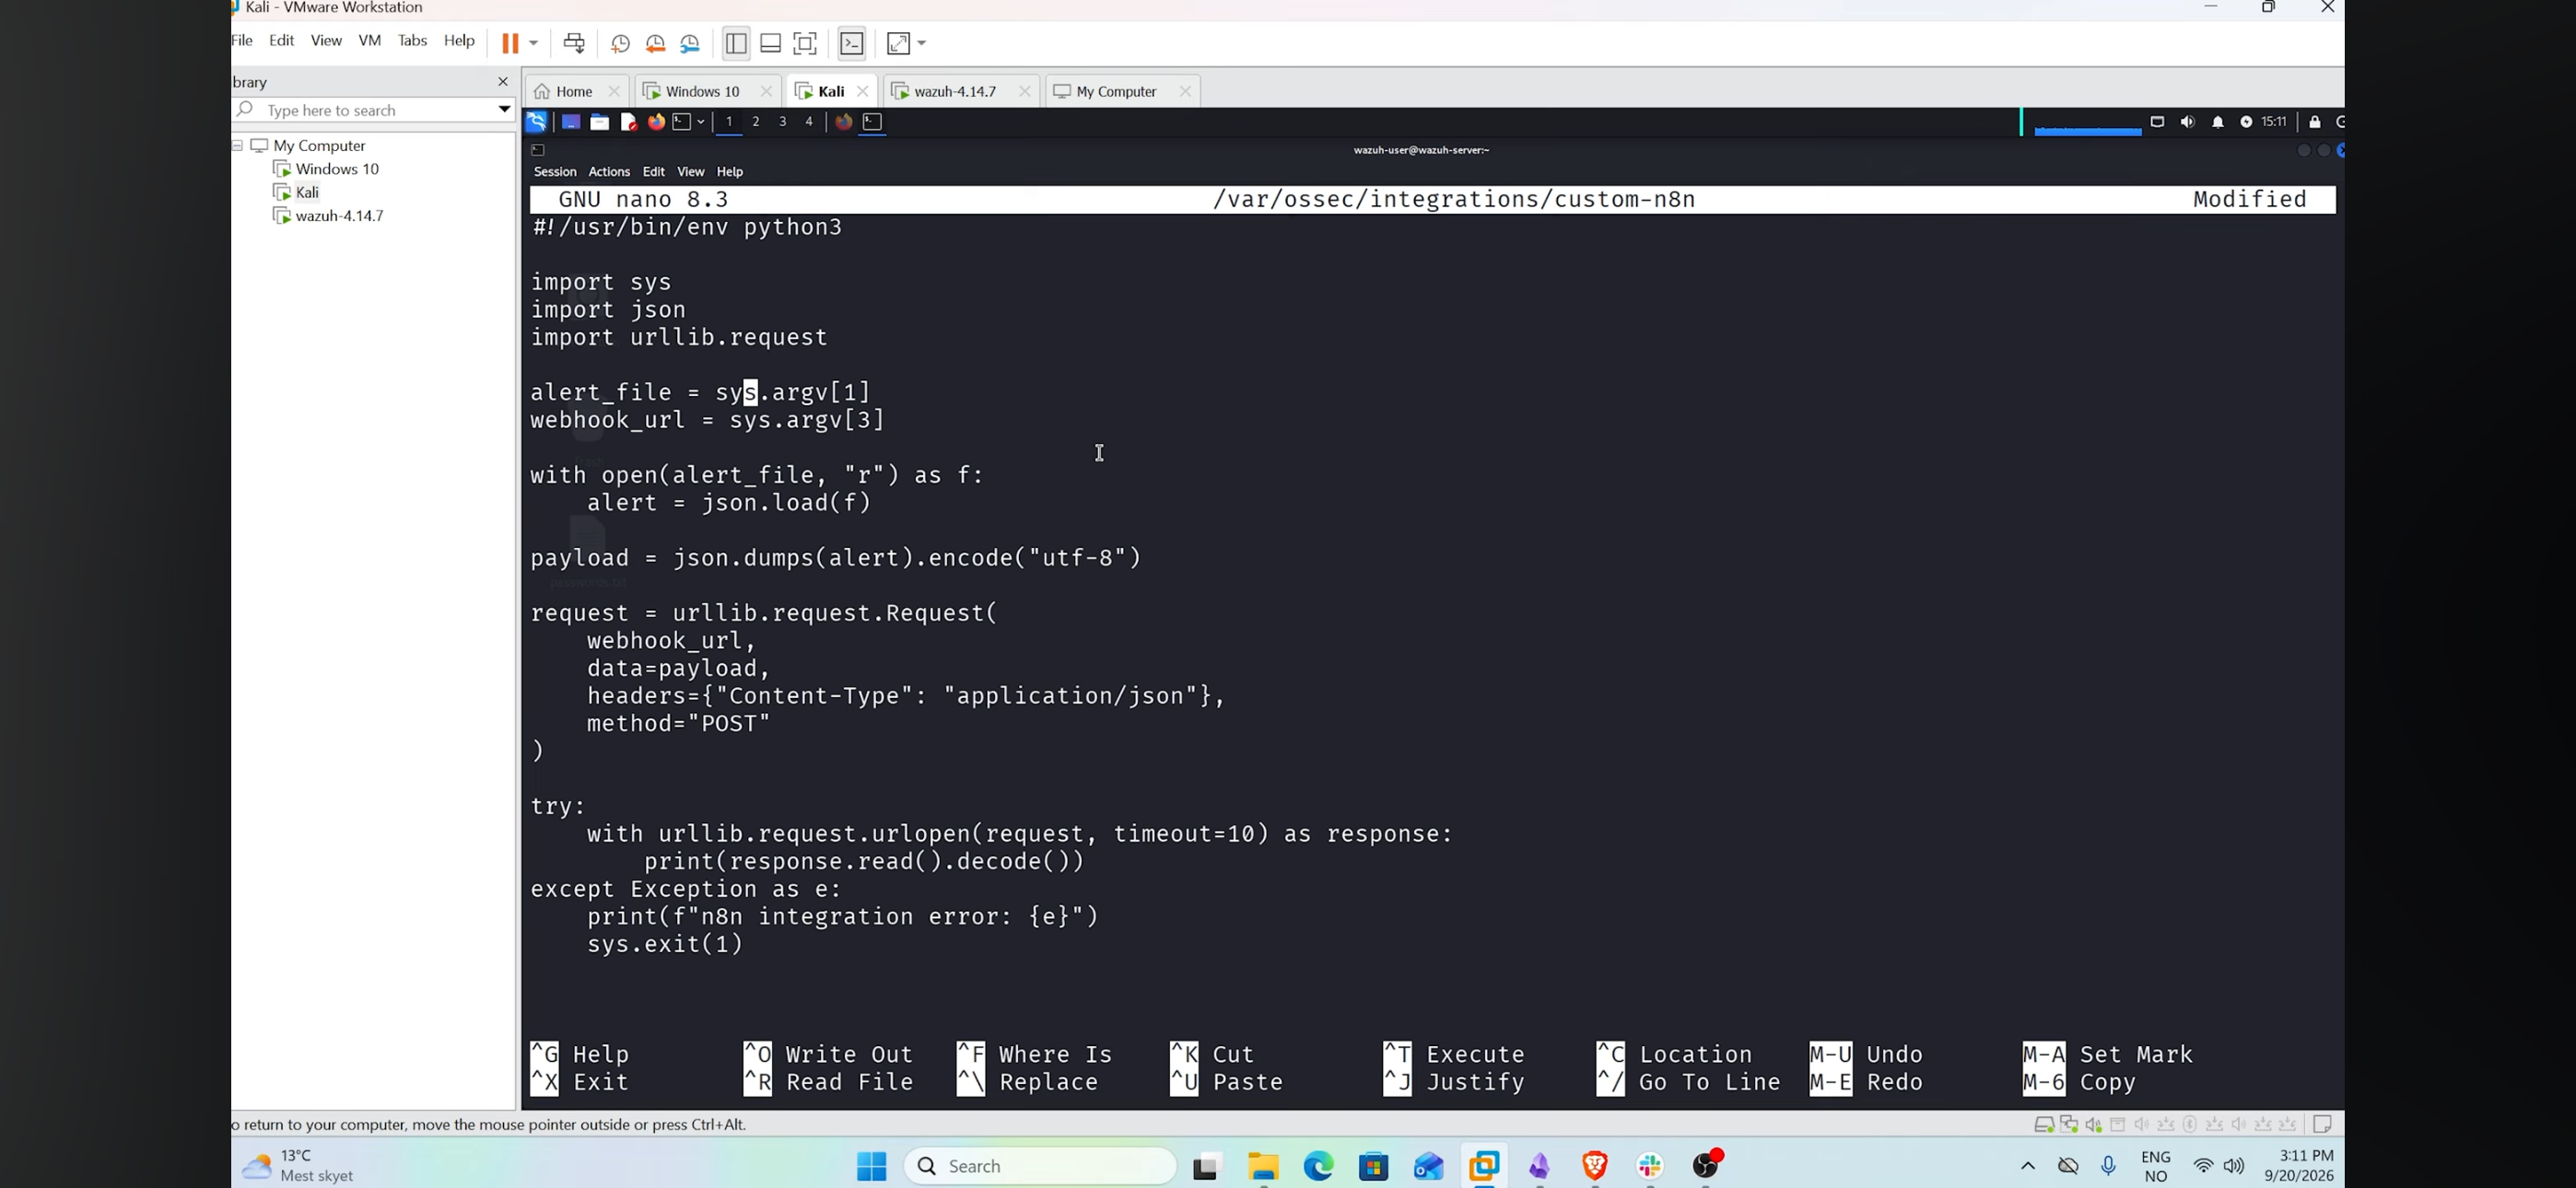Open the Kali terminal launcher dropdown

(x=702, y=122)
